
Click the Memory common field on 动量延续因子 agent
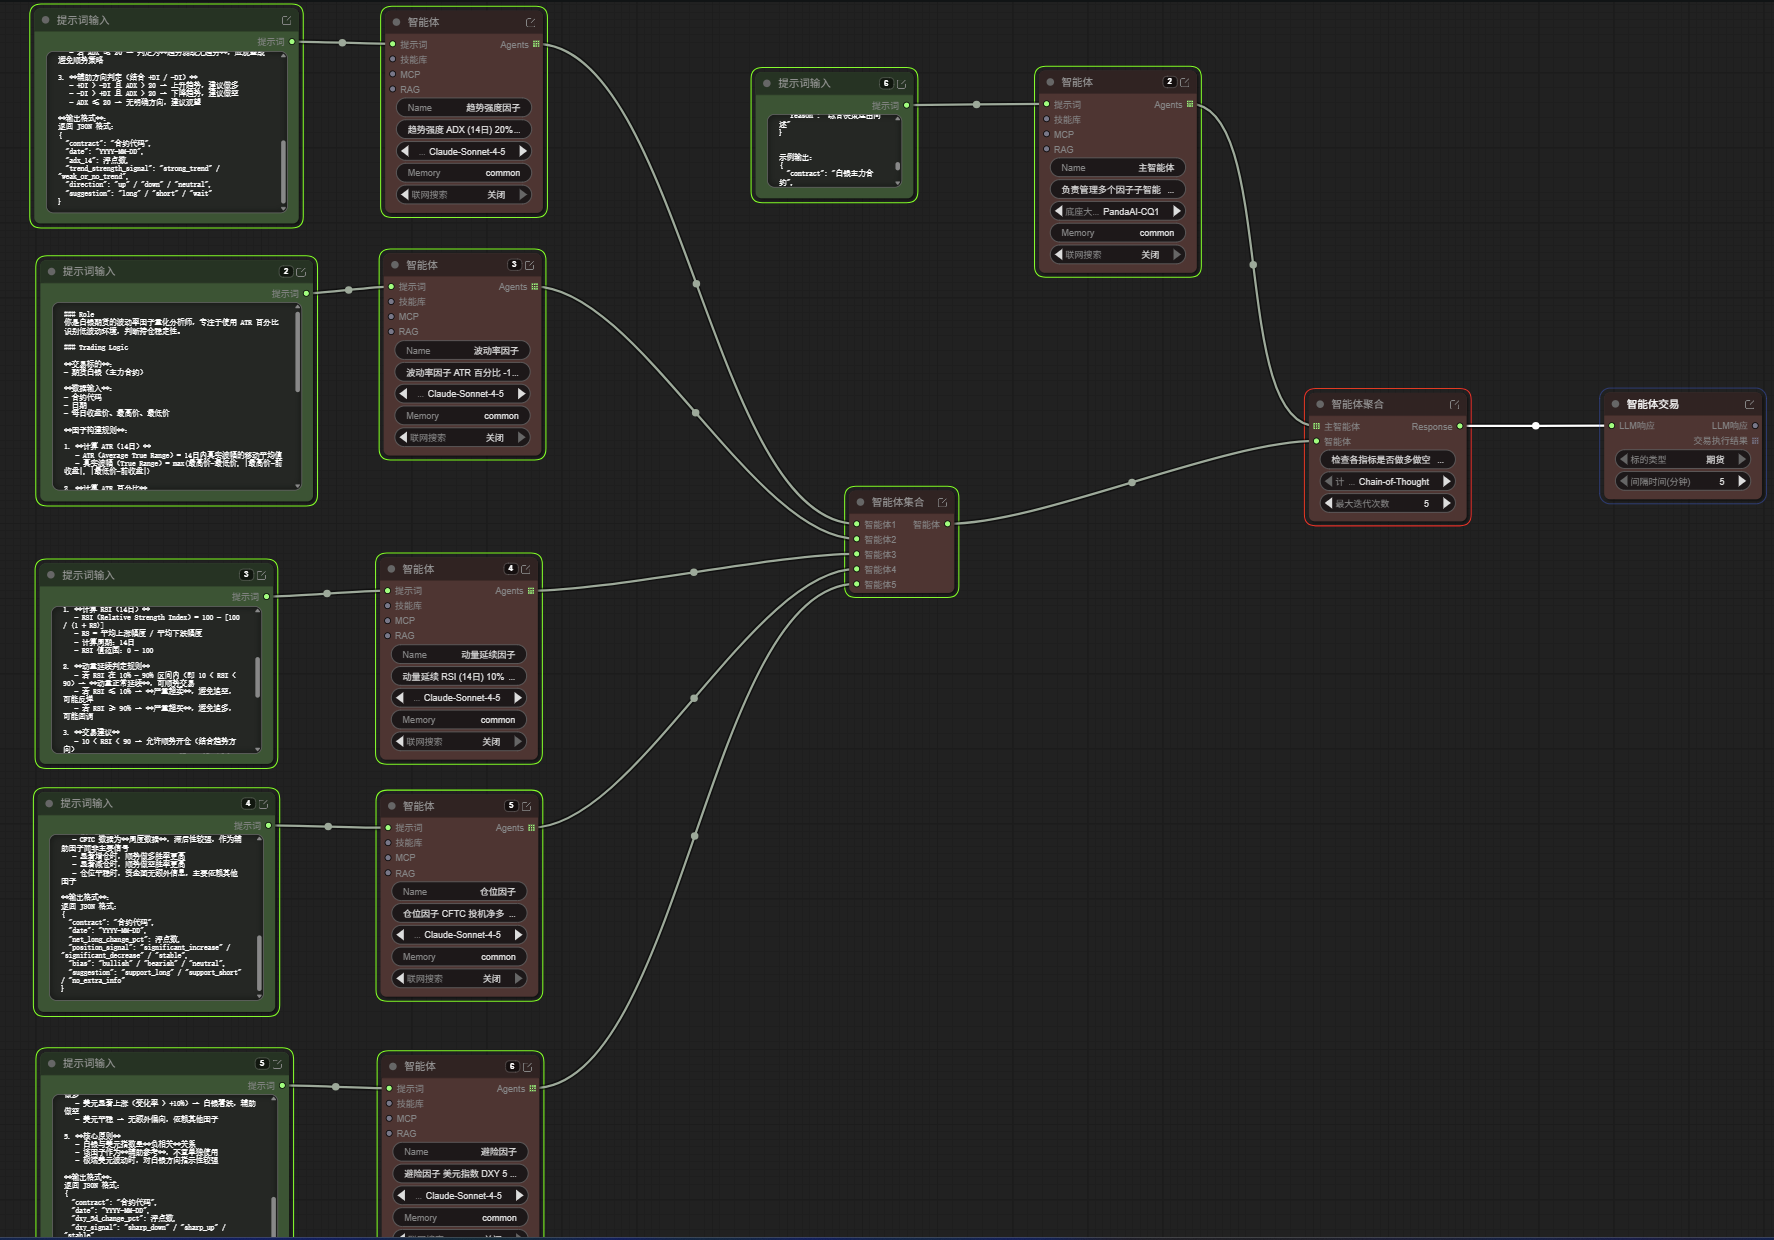(458, 720)
